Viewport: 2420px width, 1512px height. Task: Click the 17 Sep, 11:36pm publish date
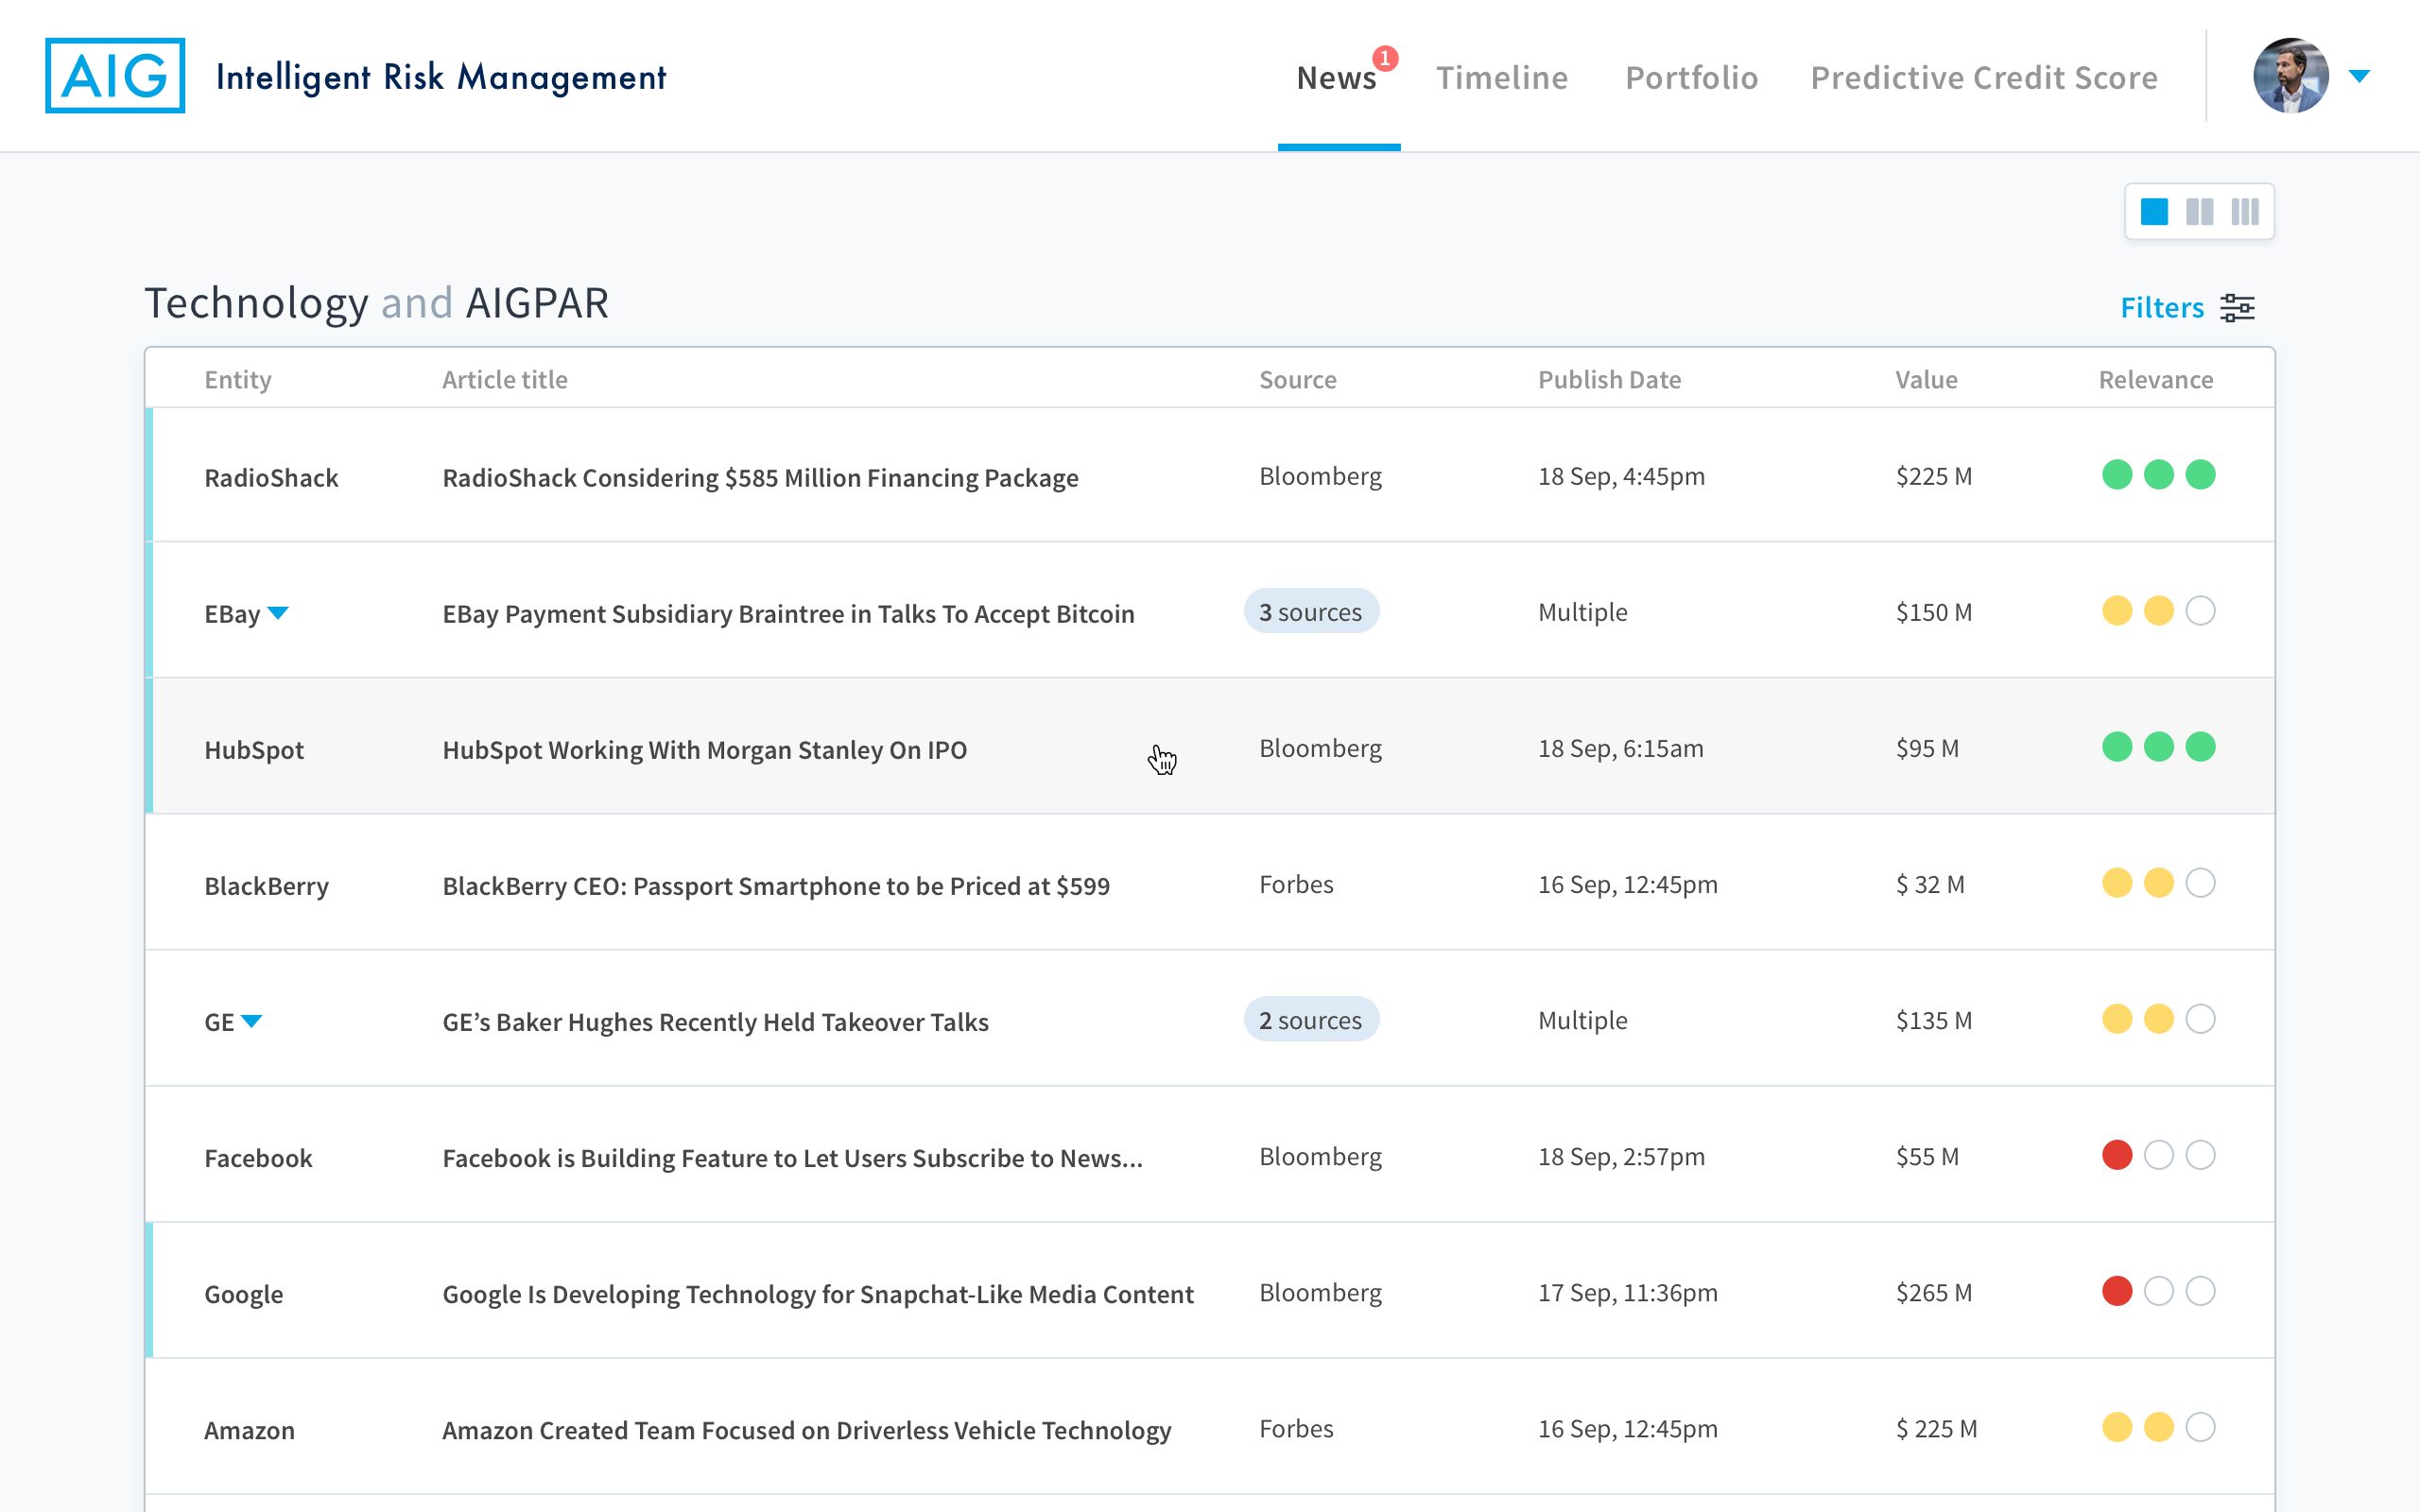1628,1292
